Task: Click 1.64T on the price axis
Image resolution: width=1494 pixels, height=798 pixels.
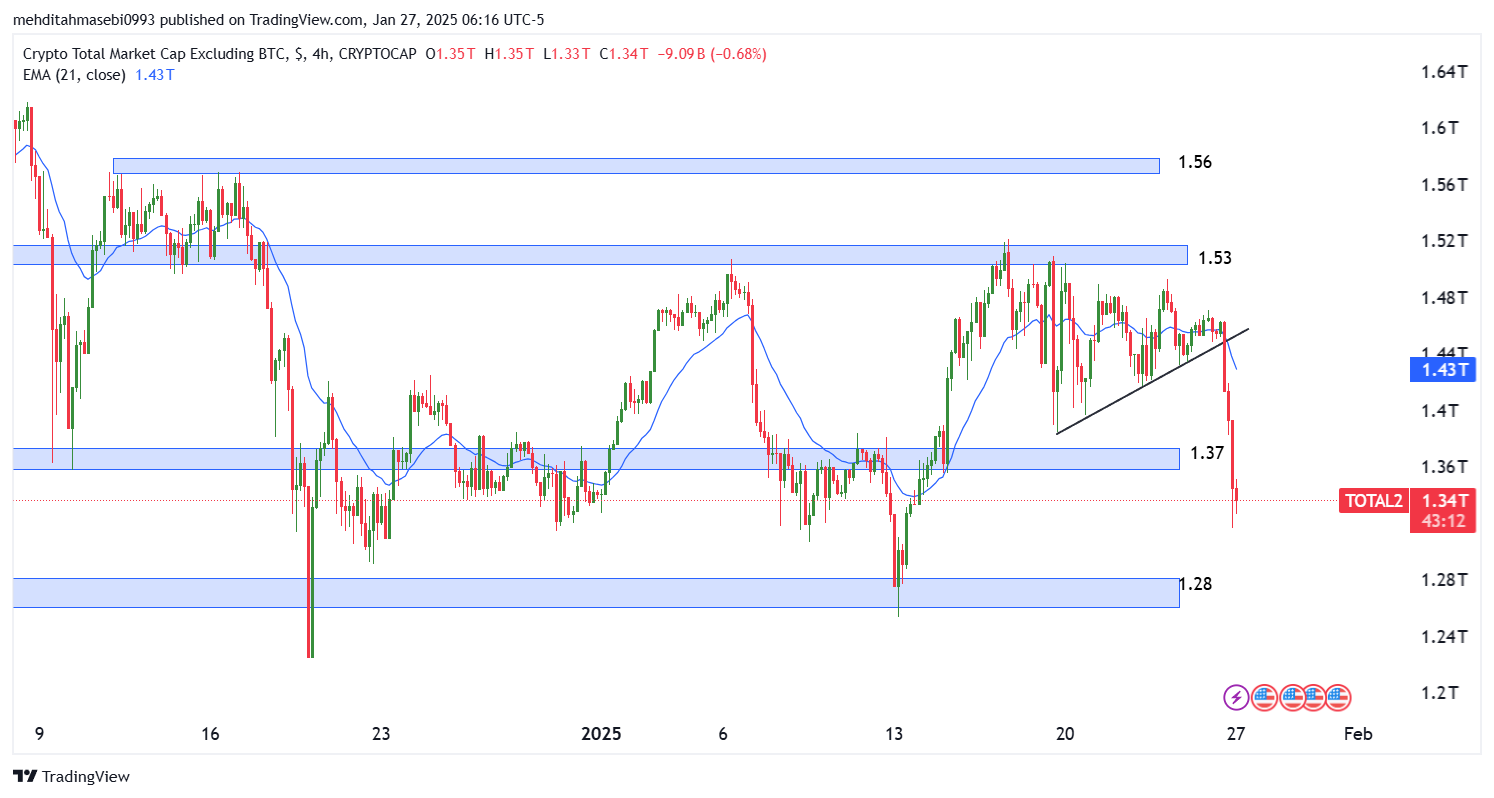Action: point(1444,72)
